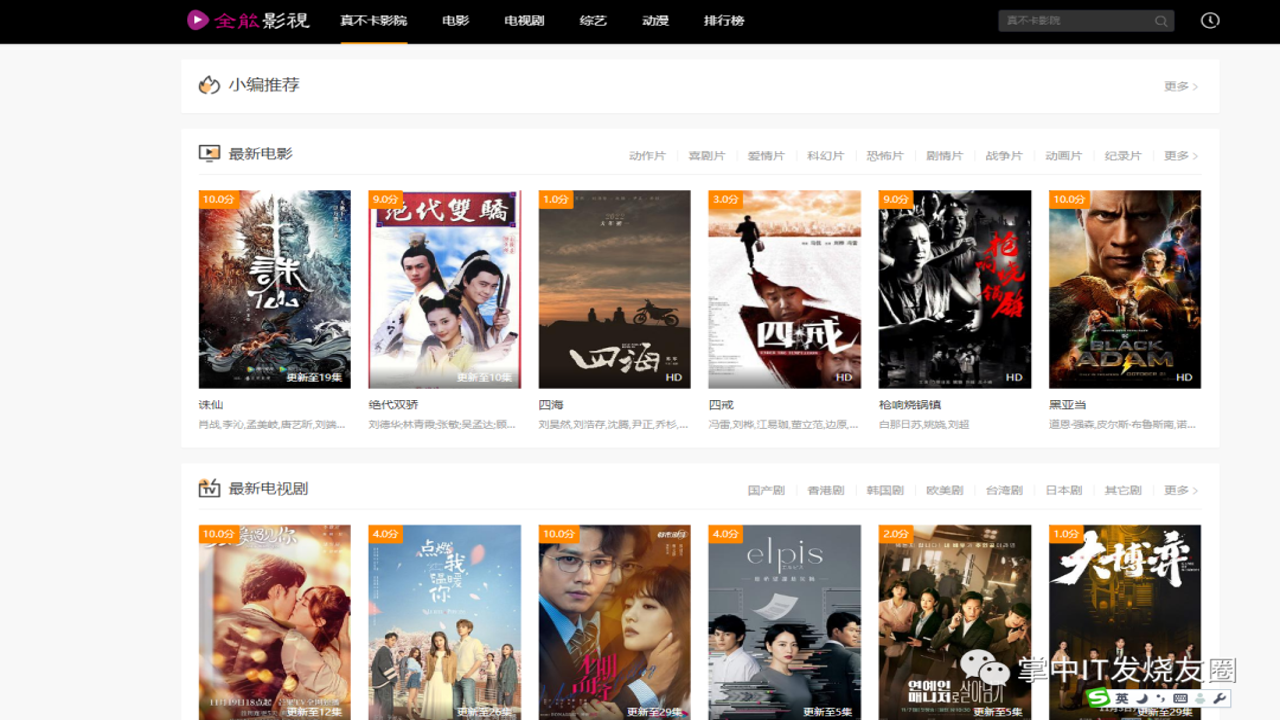The image size is (1280, 720).
Task: Open the 四戒 movie poster
Action: (785, 289)
